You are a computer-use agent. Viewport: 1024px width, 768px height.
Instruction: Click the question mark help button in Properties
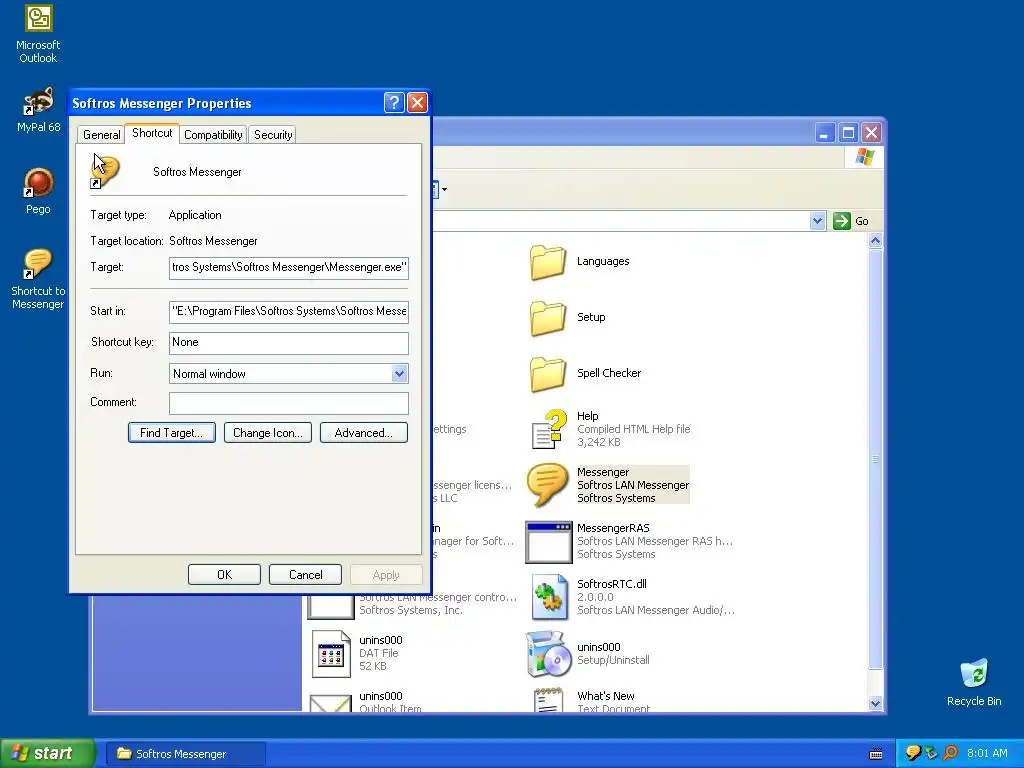coord(394,103)
